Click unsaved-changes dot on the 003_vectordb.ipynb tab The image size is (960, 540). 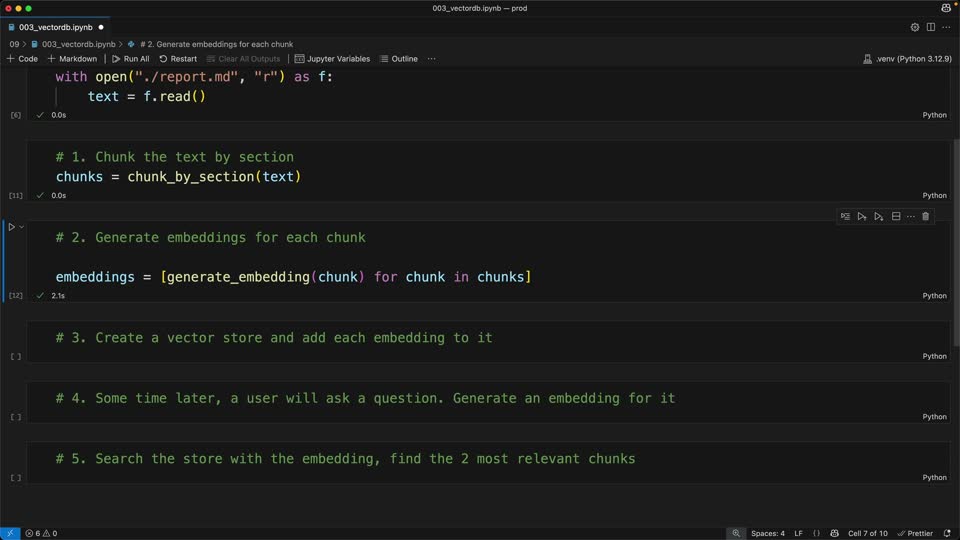[x=101, y=27]
